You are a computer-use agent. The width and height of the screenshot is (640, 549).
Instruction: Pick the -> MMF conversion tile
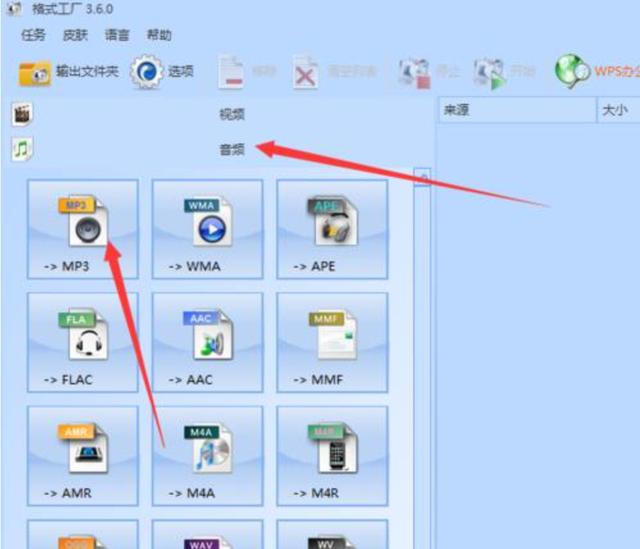click(x=332, y=342)
